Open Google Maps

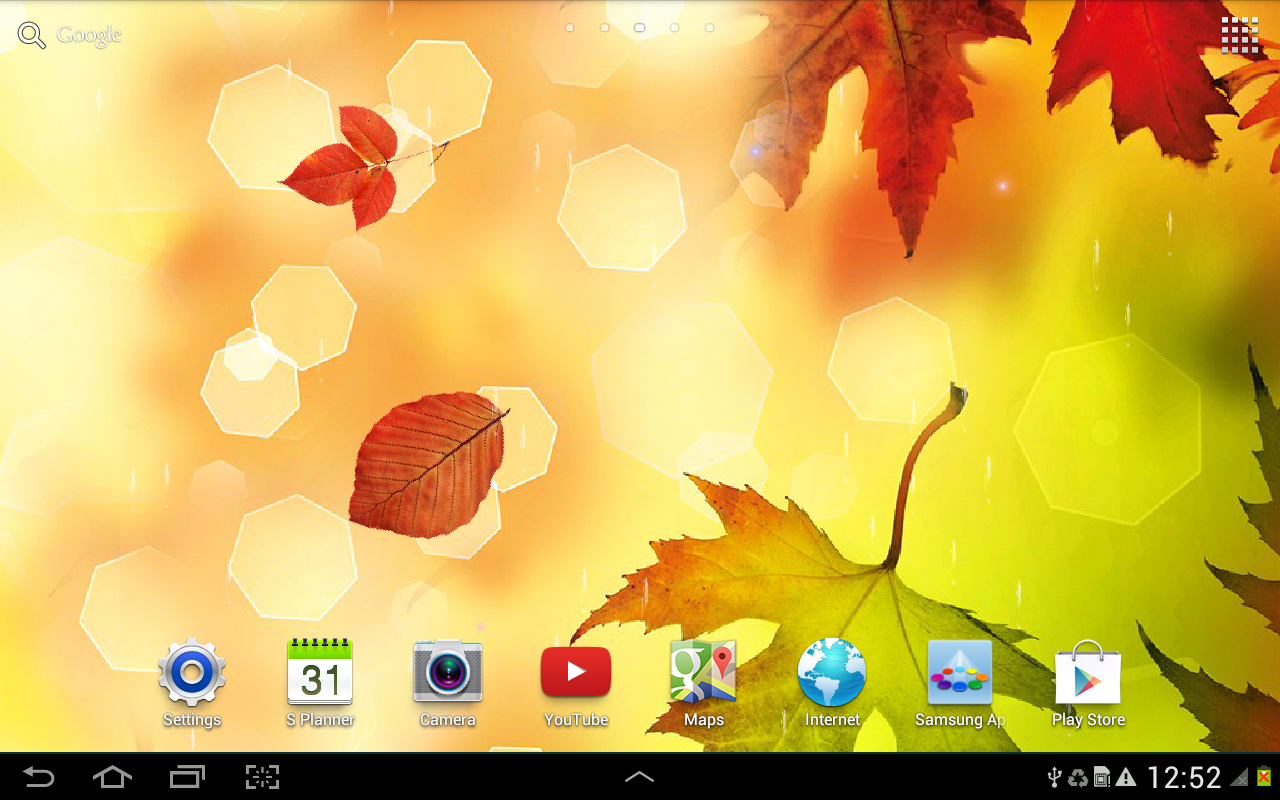704,683
